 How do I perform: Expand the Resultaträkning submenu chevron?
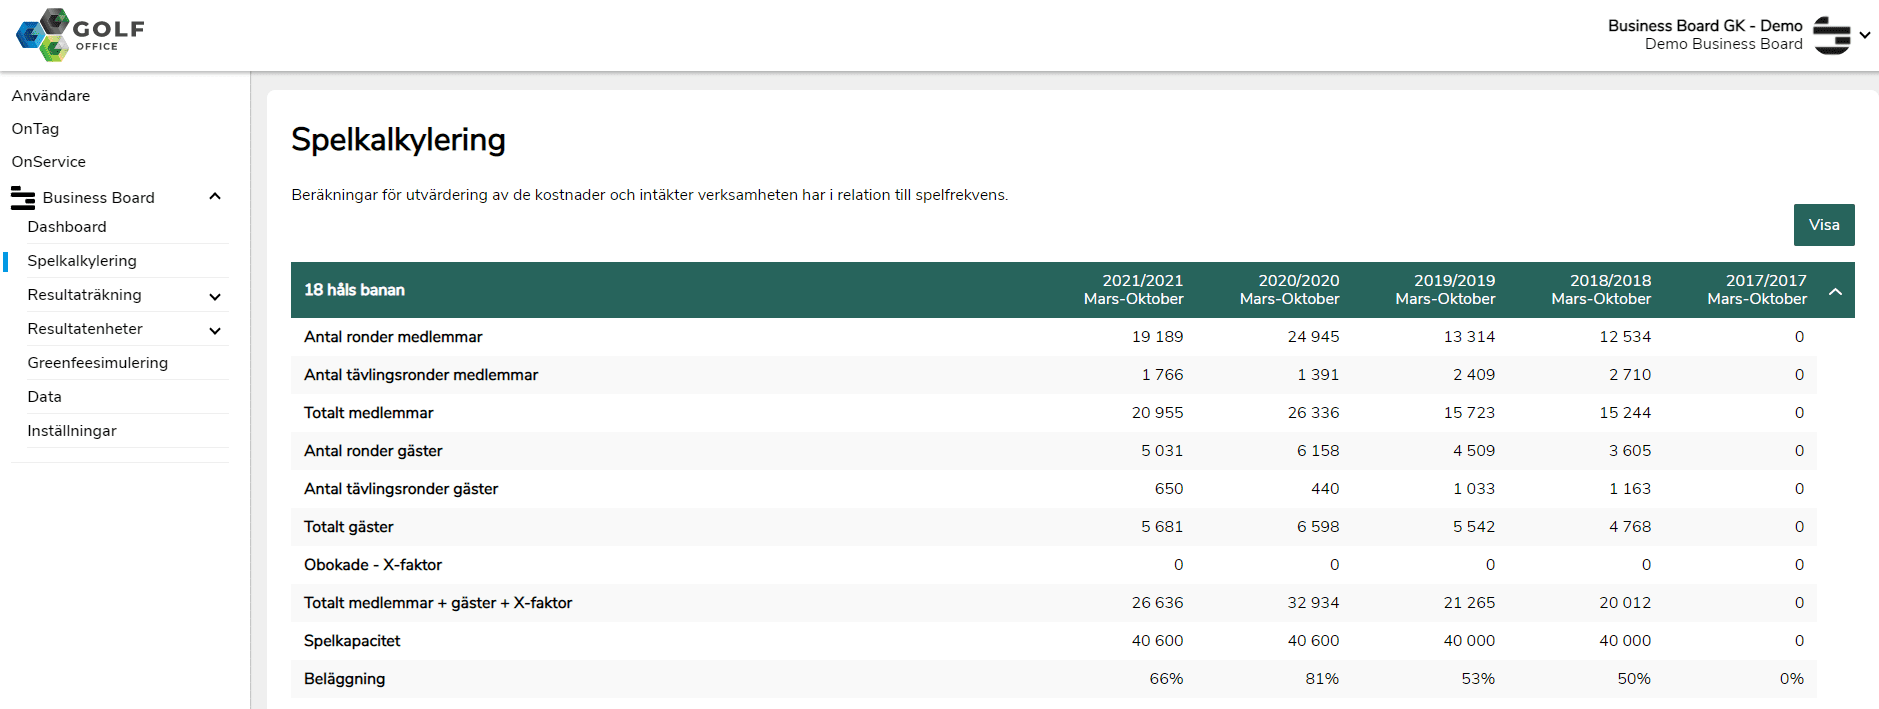pyautogui.click(x=214, y=296)
